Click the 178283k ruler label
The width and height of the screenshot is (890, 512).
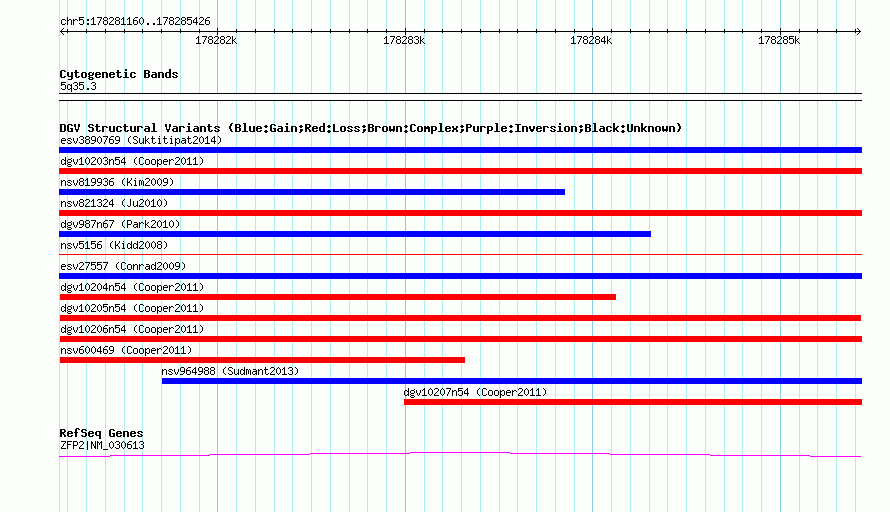coord(404,40)
